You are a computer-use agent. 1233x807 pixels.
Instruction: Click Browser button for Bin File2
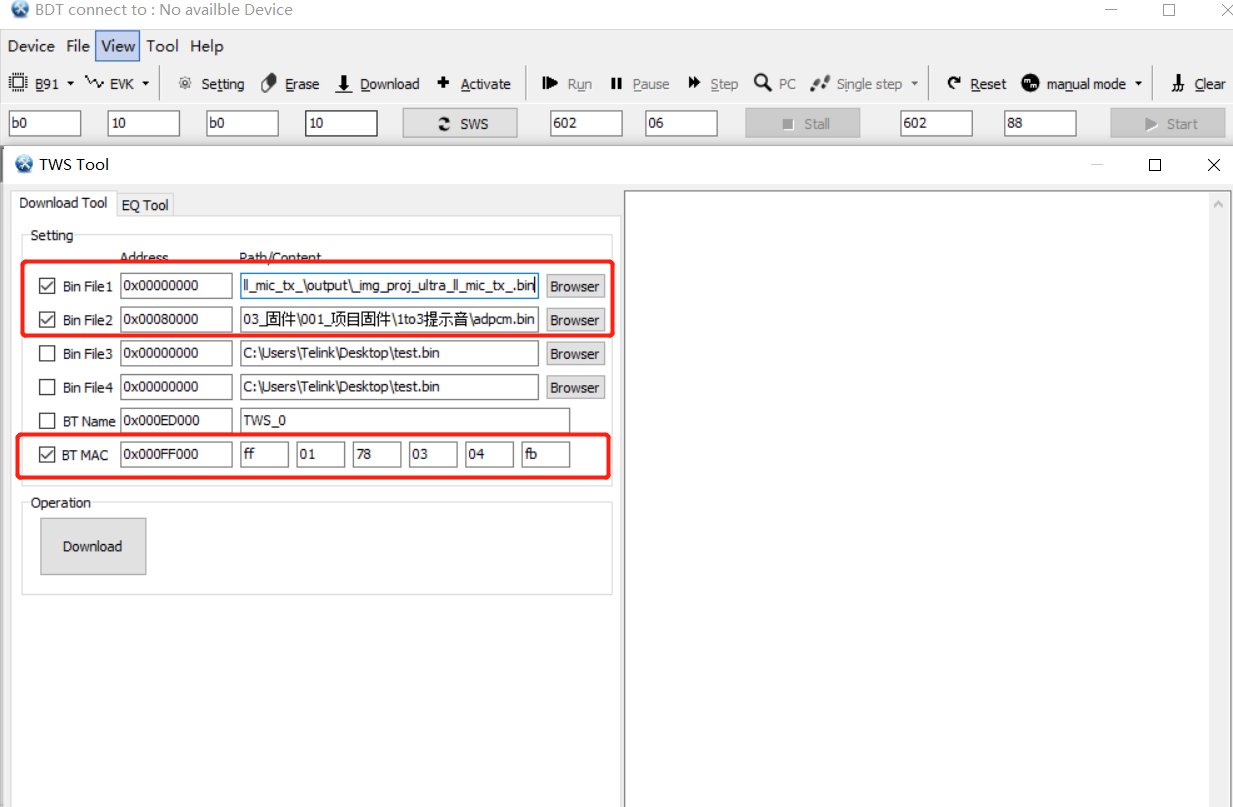point(574,320)
